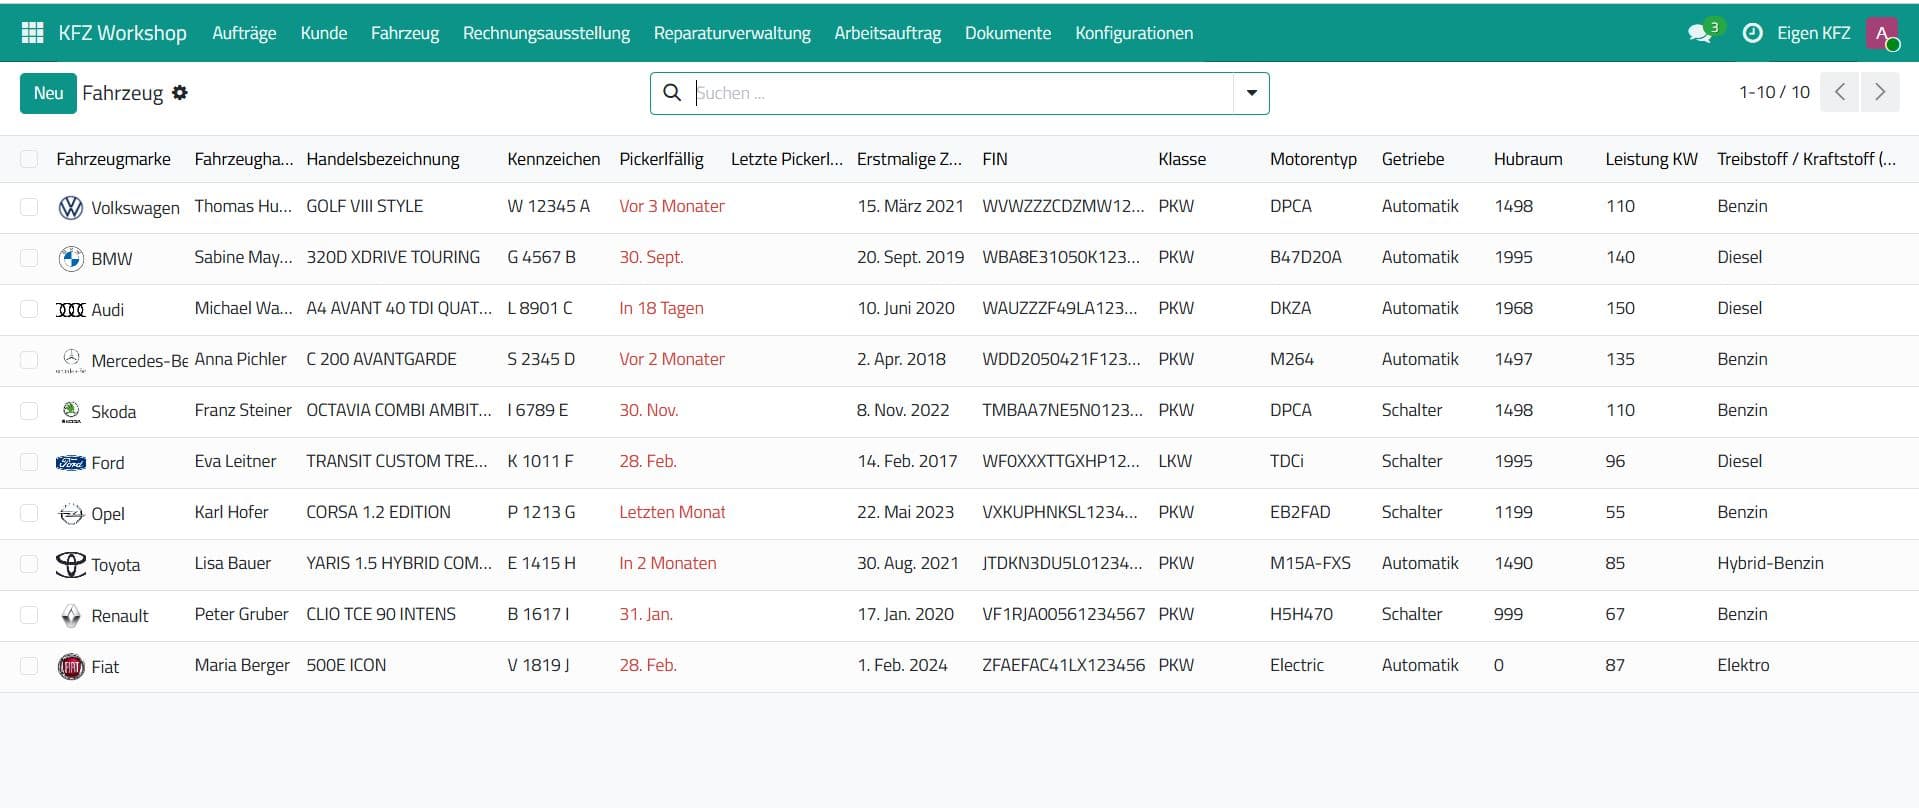Click the 1-10 / 10 pager counter

(x=1774, y=92)
